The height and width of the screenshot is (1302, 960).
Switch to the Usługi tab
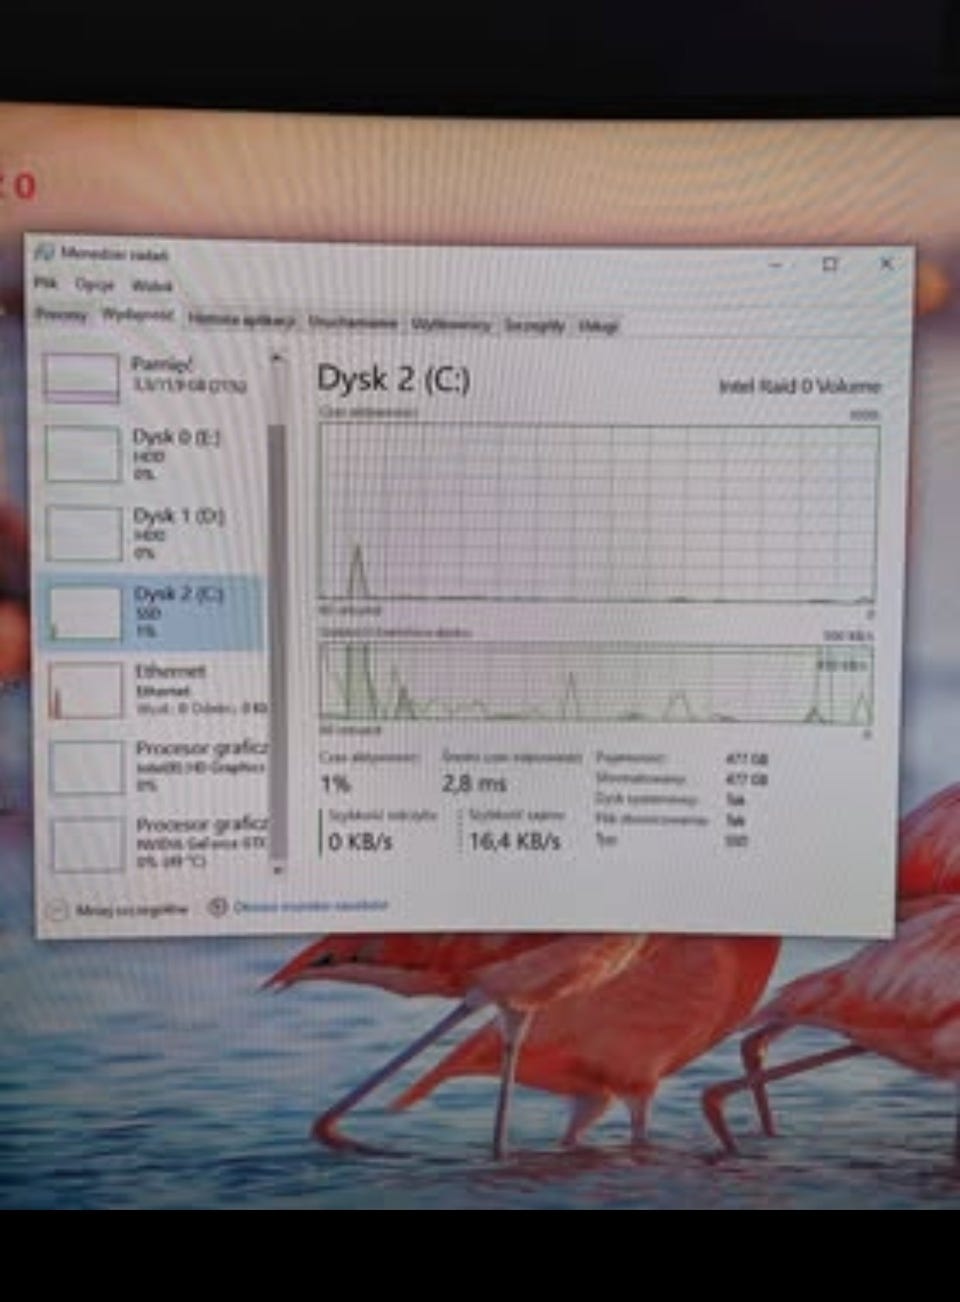[x=598, y=326]
